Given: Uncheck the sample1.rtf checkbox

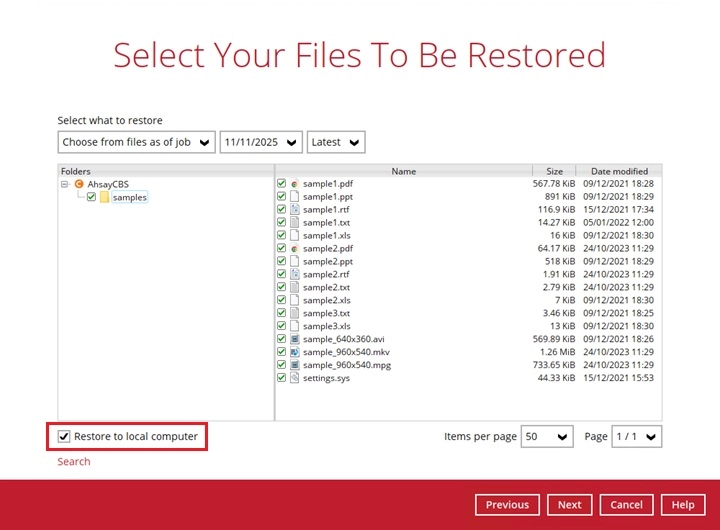Looking at the screenshot, I should coord(281,209).
